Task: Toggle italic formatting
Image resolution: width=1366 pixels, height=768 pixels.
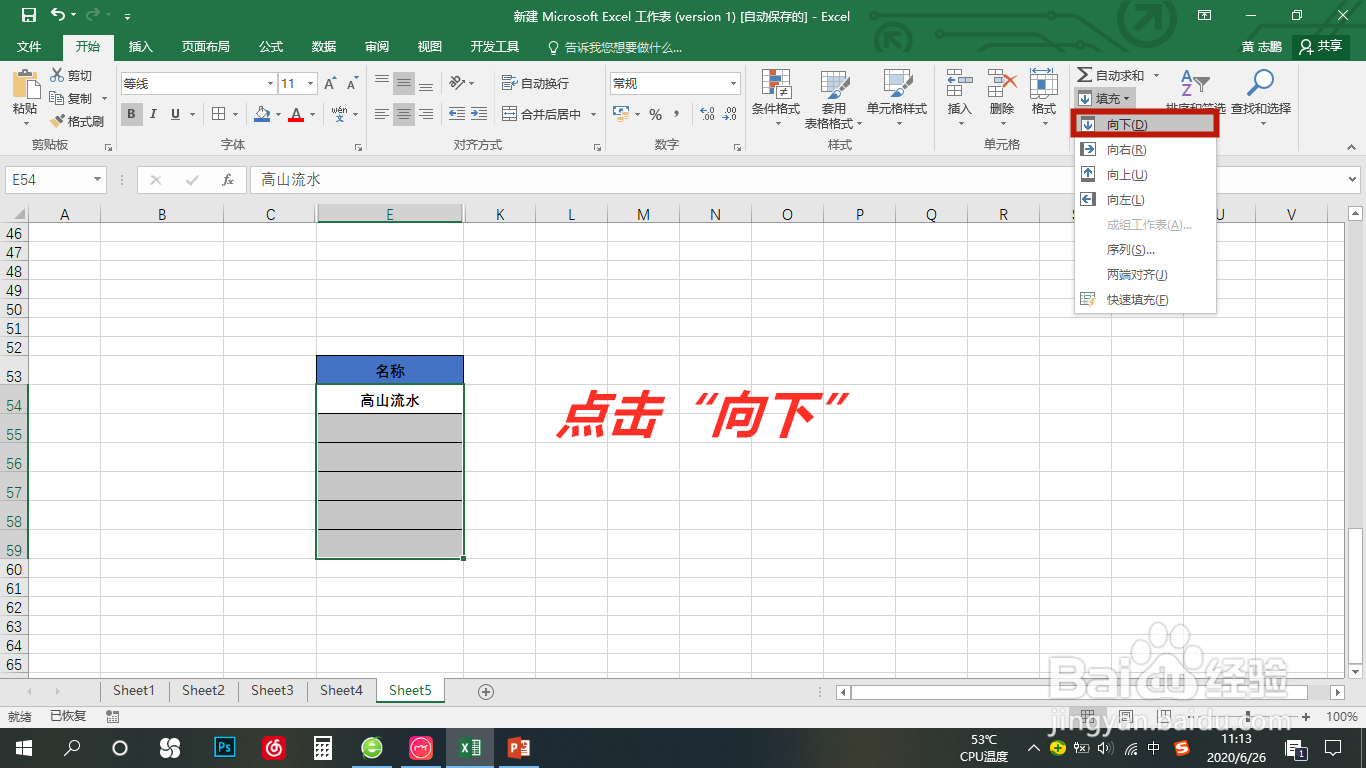Action: point(152,114)
